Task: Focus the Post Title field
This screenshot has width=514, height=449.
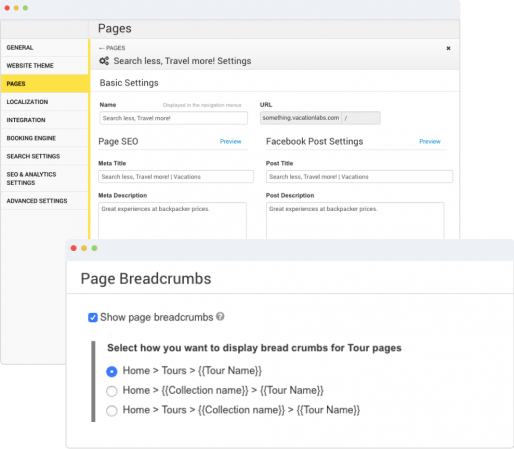Action: coord(359,177)
